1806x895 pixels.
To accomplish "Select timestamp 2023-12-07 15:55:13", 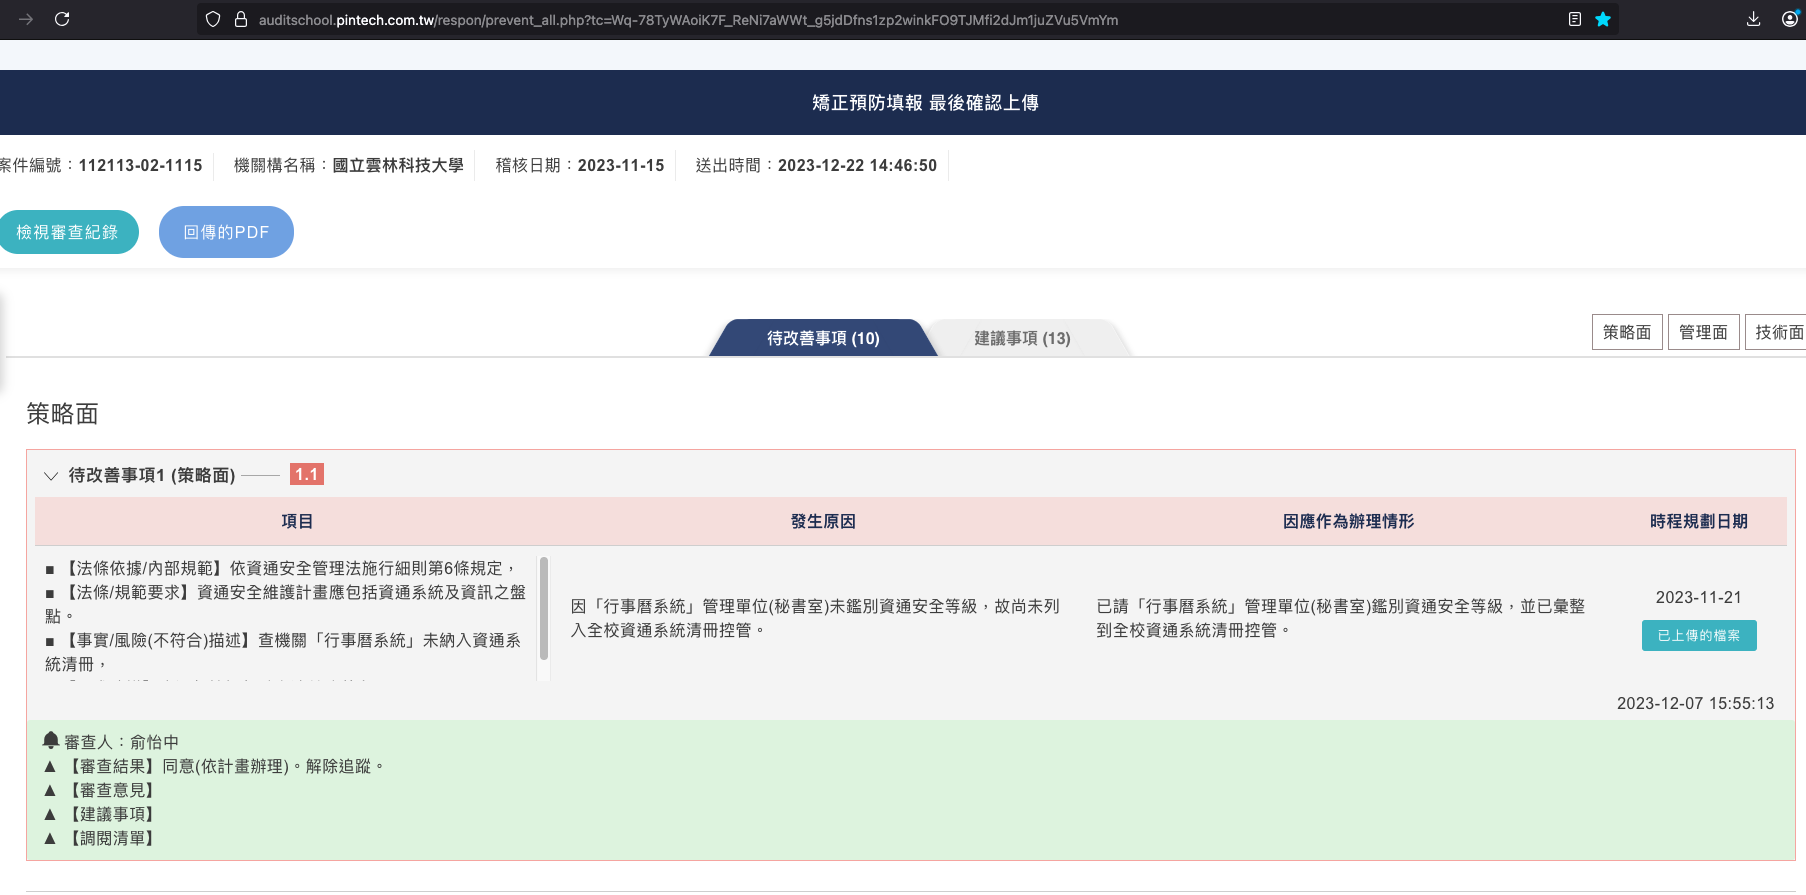I will [1695, 703].
